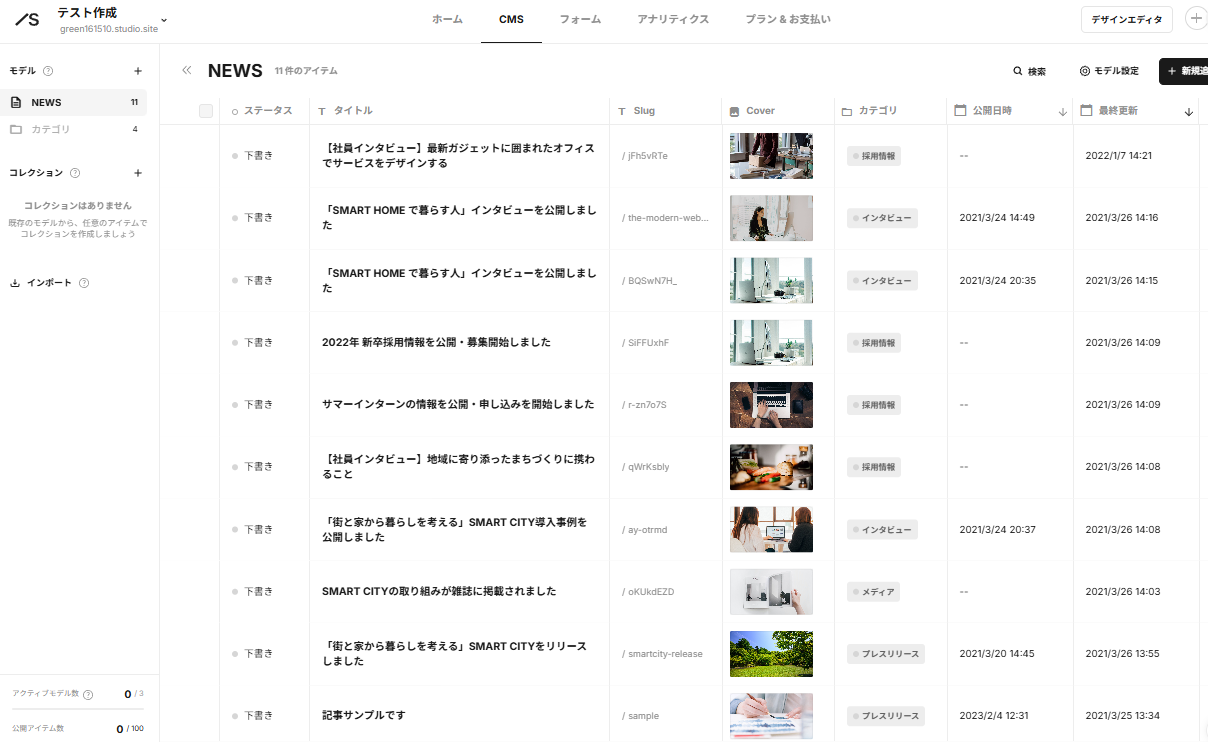The height and width of the screenshot is (742, 1208).
Task: Open the project switcher chevron under テスト作成
Action: [x=163, y=20]
